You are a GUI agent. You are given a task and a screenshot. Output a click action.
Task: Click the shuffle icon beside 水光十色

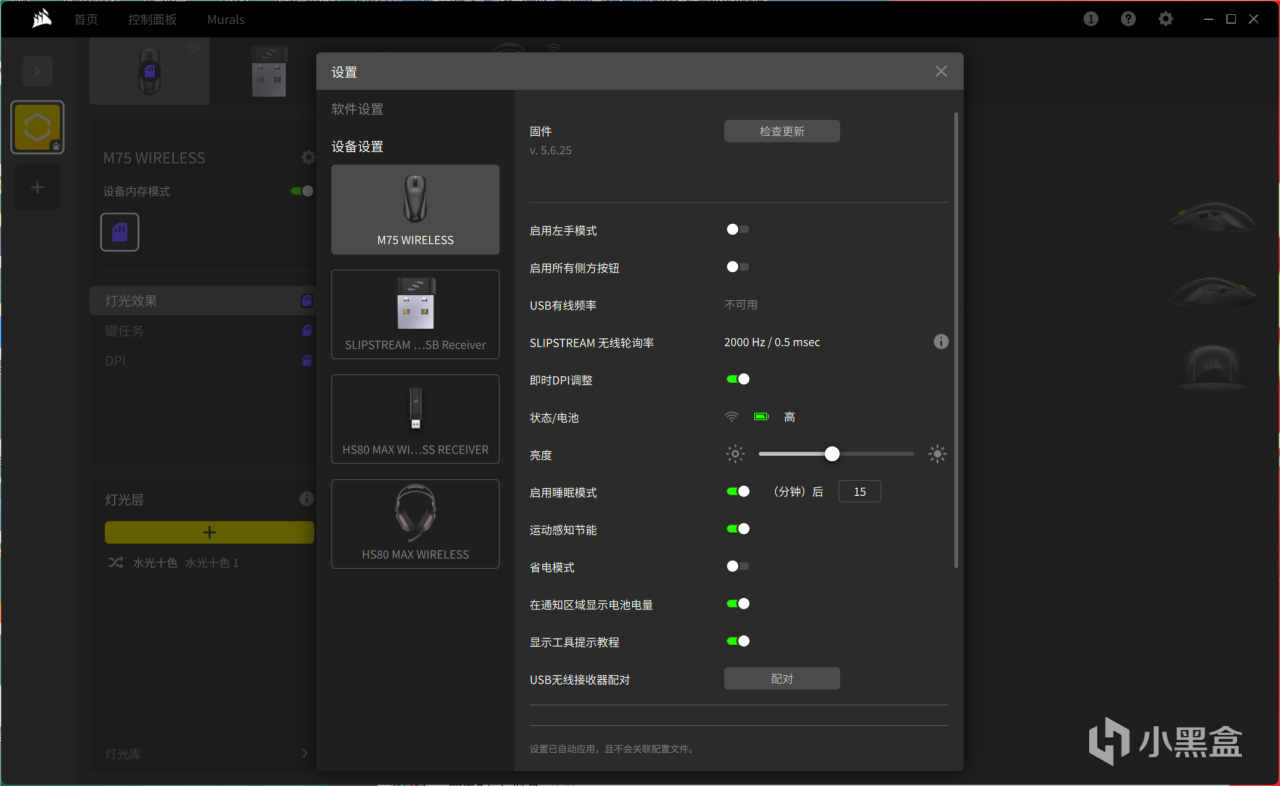(115, 563)
